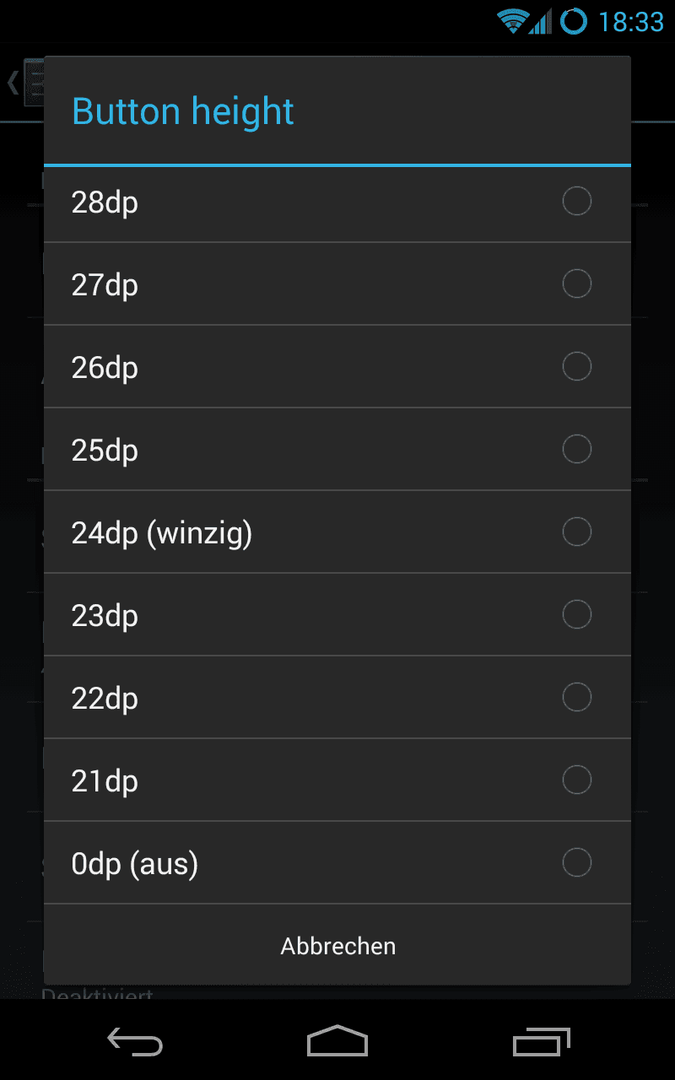
Task: Tap the Android back navigation icon
Action: pyautogui.click(x=135, y=1041)
